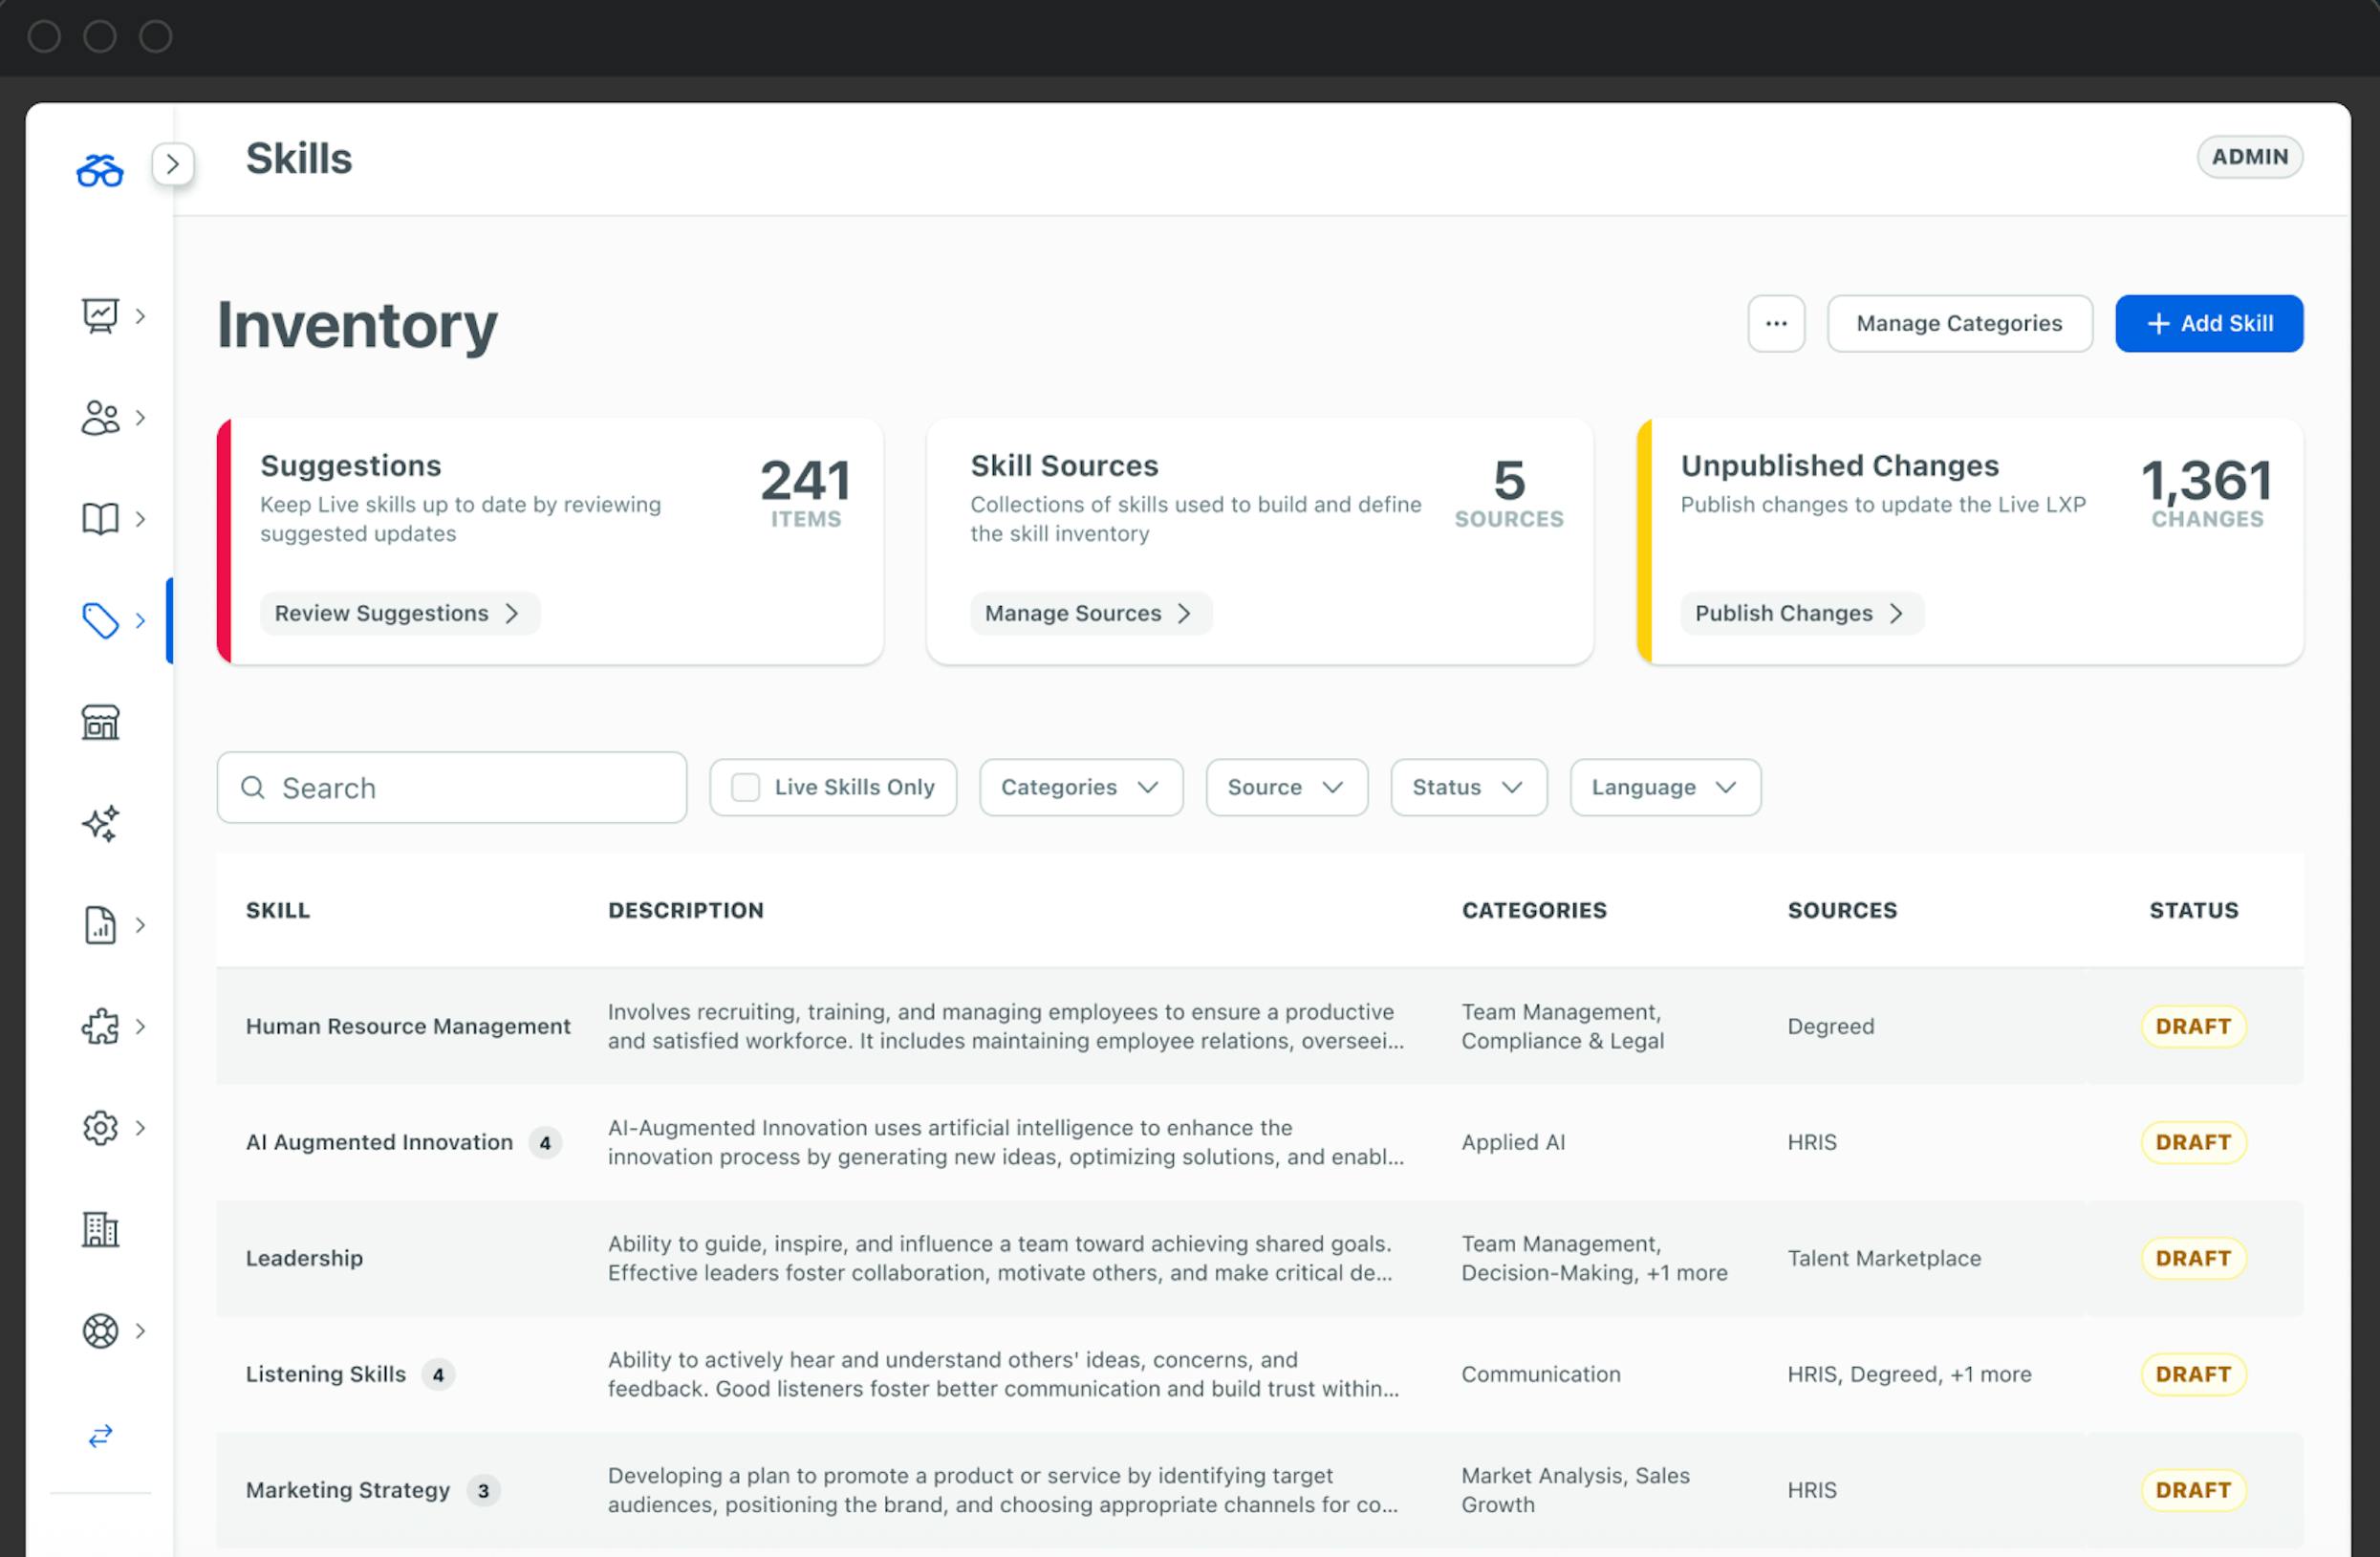Open the people sidebar icon

100,418
